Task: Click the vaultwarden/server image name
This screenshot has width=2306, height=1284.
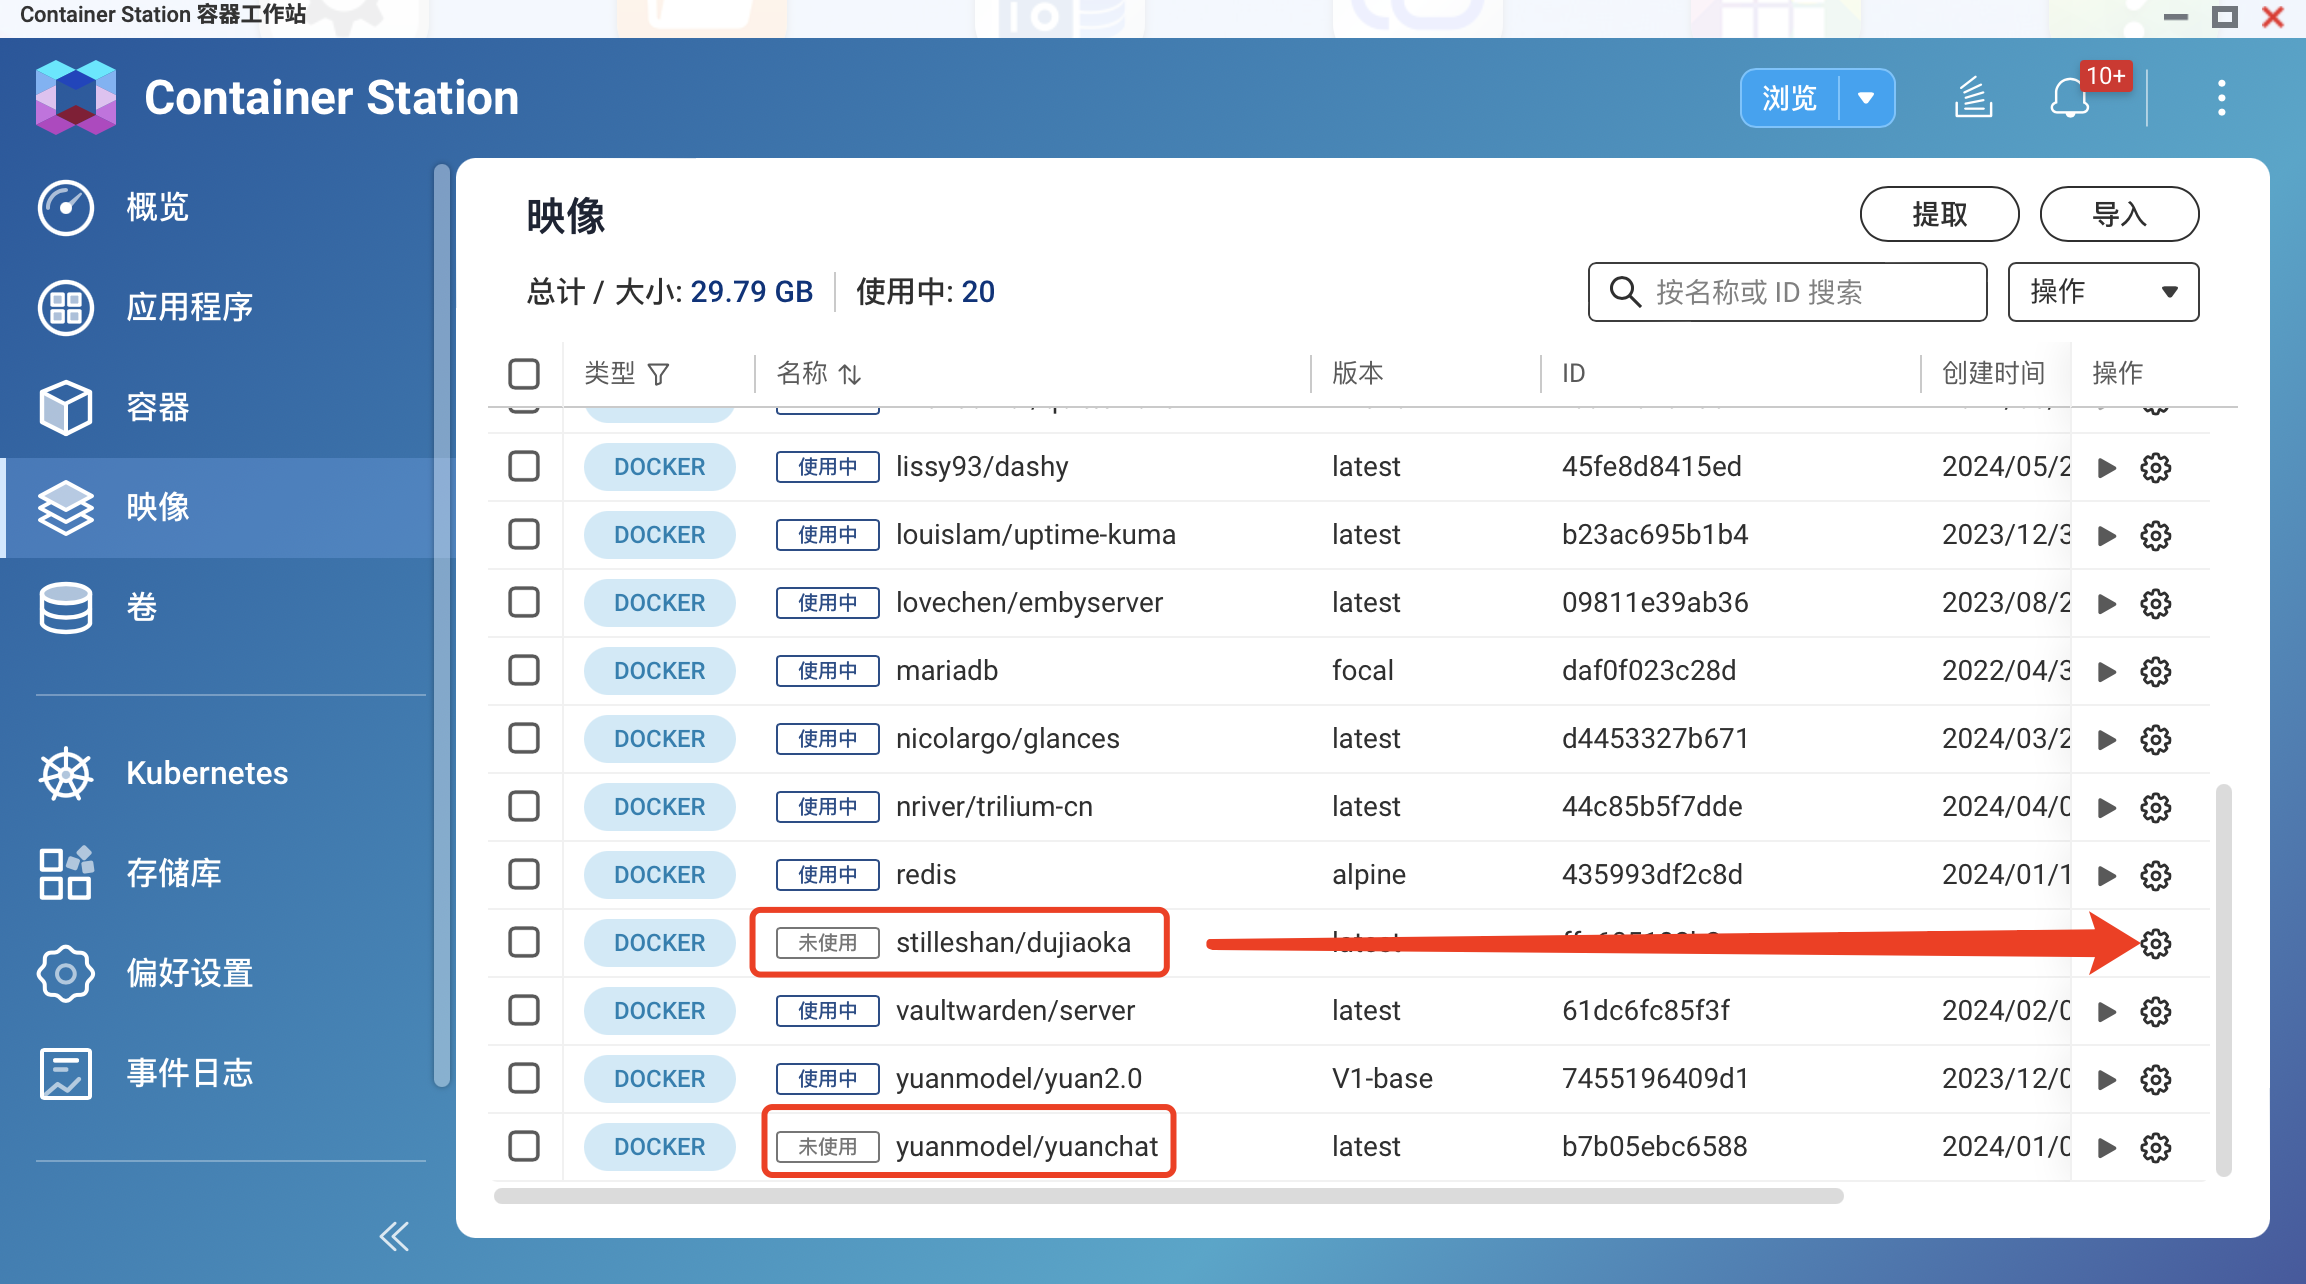Action: click(1015, 1010)
